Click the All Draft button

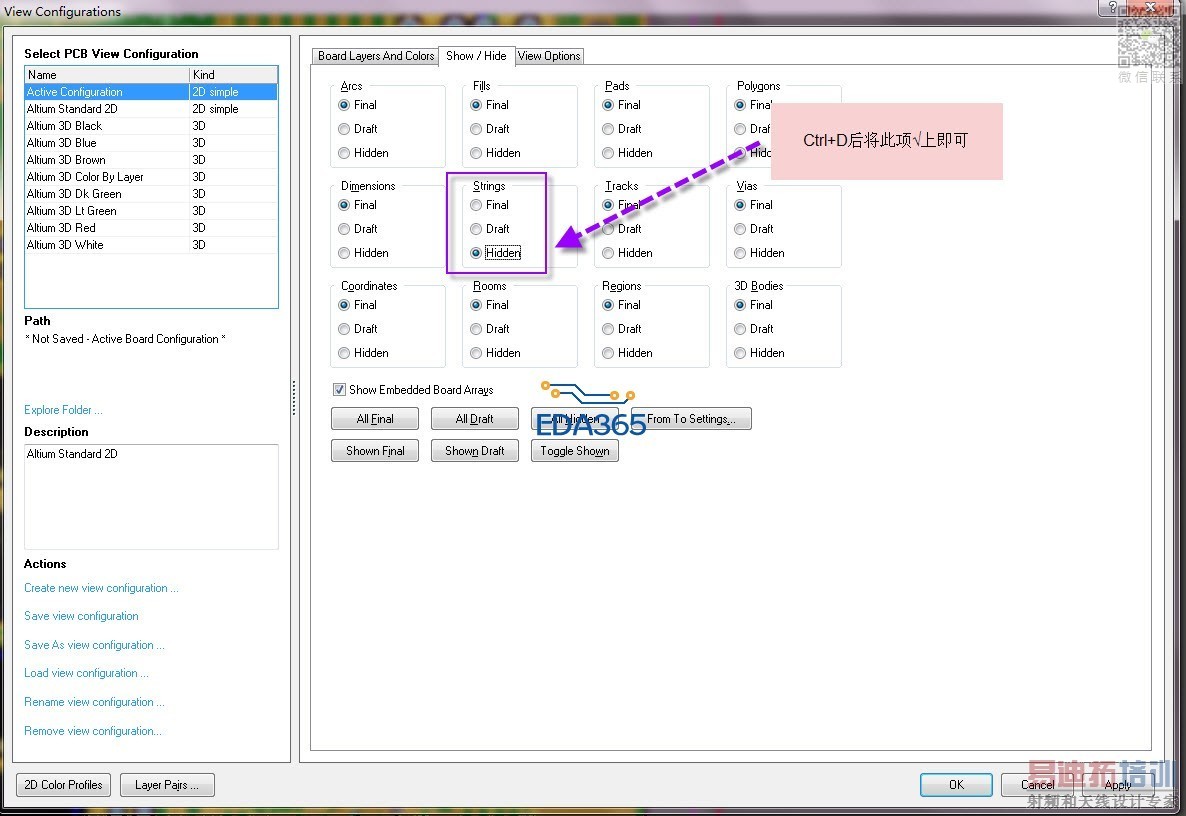(x=474, y=419)
